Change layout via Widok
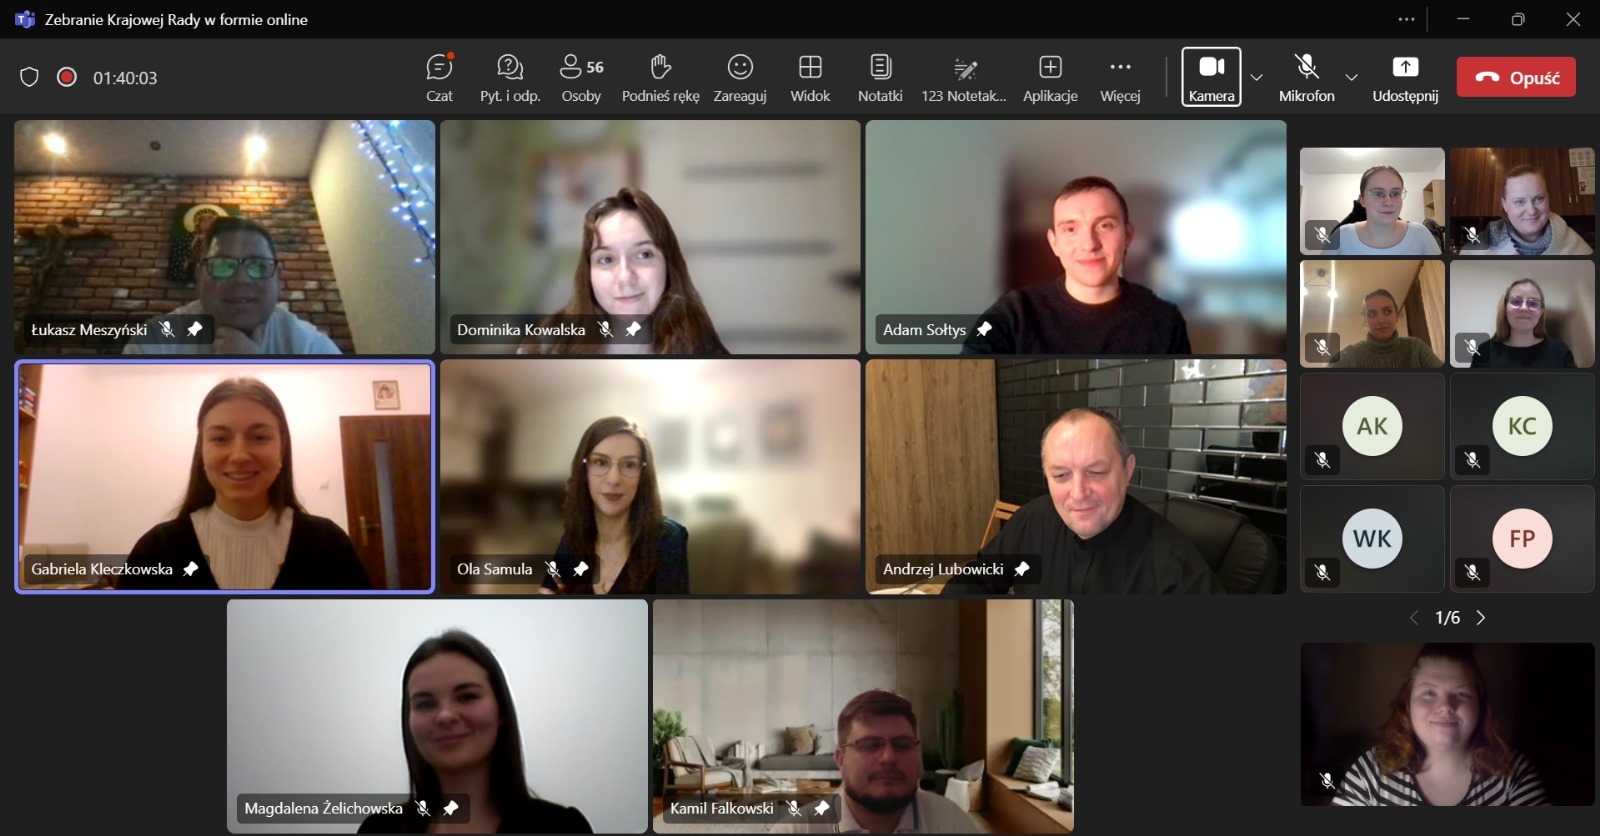 click(x=810, y=78)
